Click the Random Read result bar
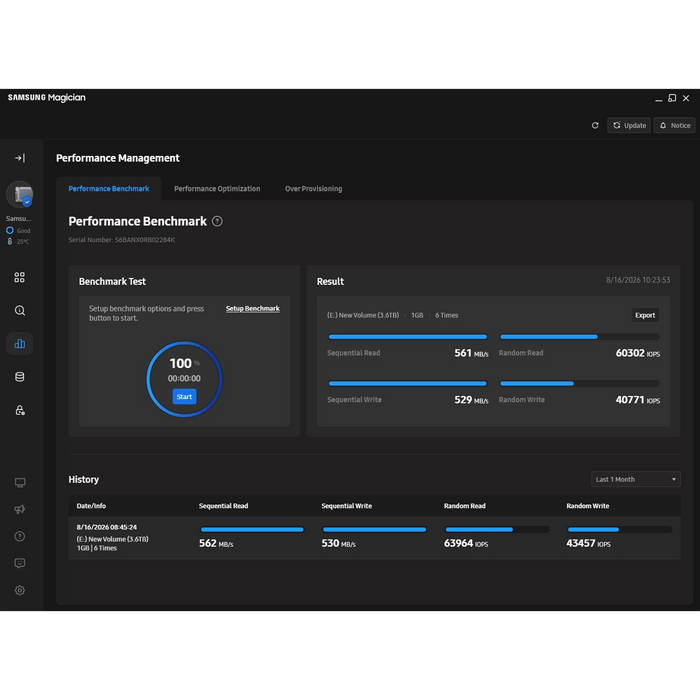 (x=579, y=337)
